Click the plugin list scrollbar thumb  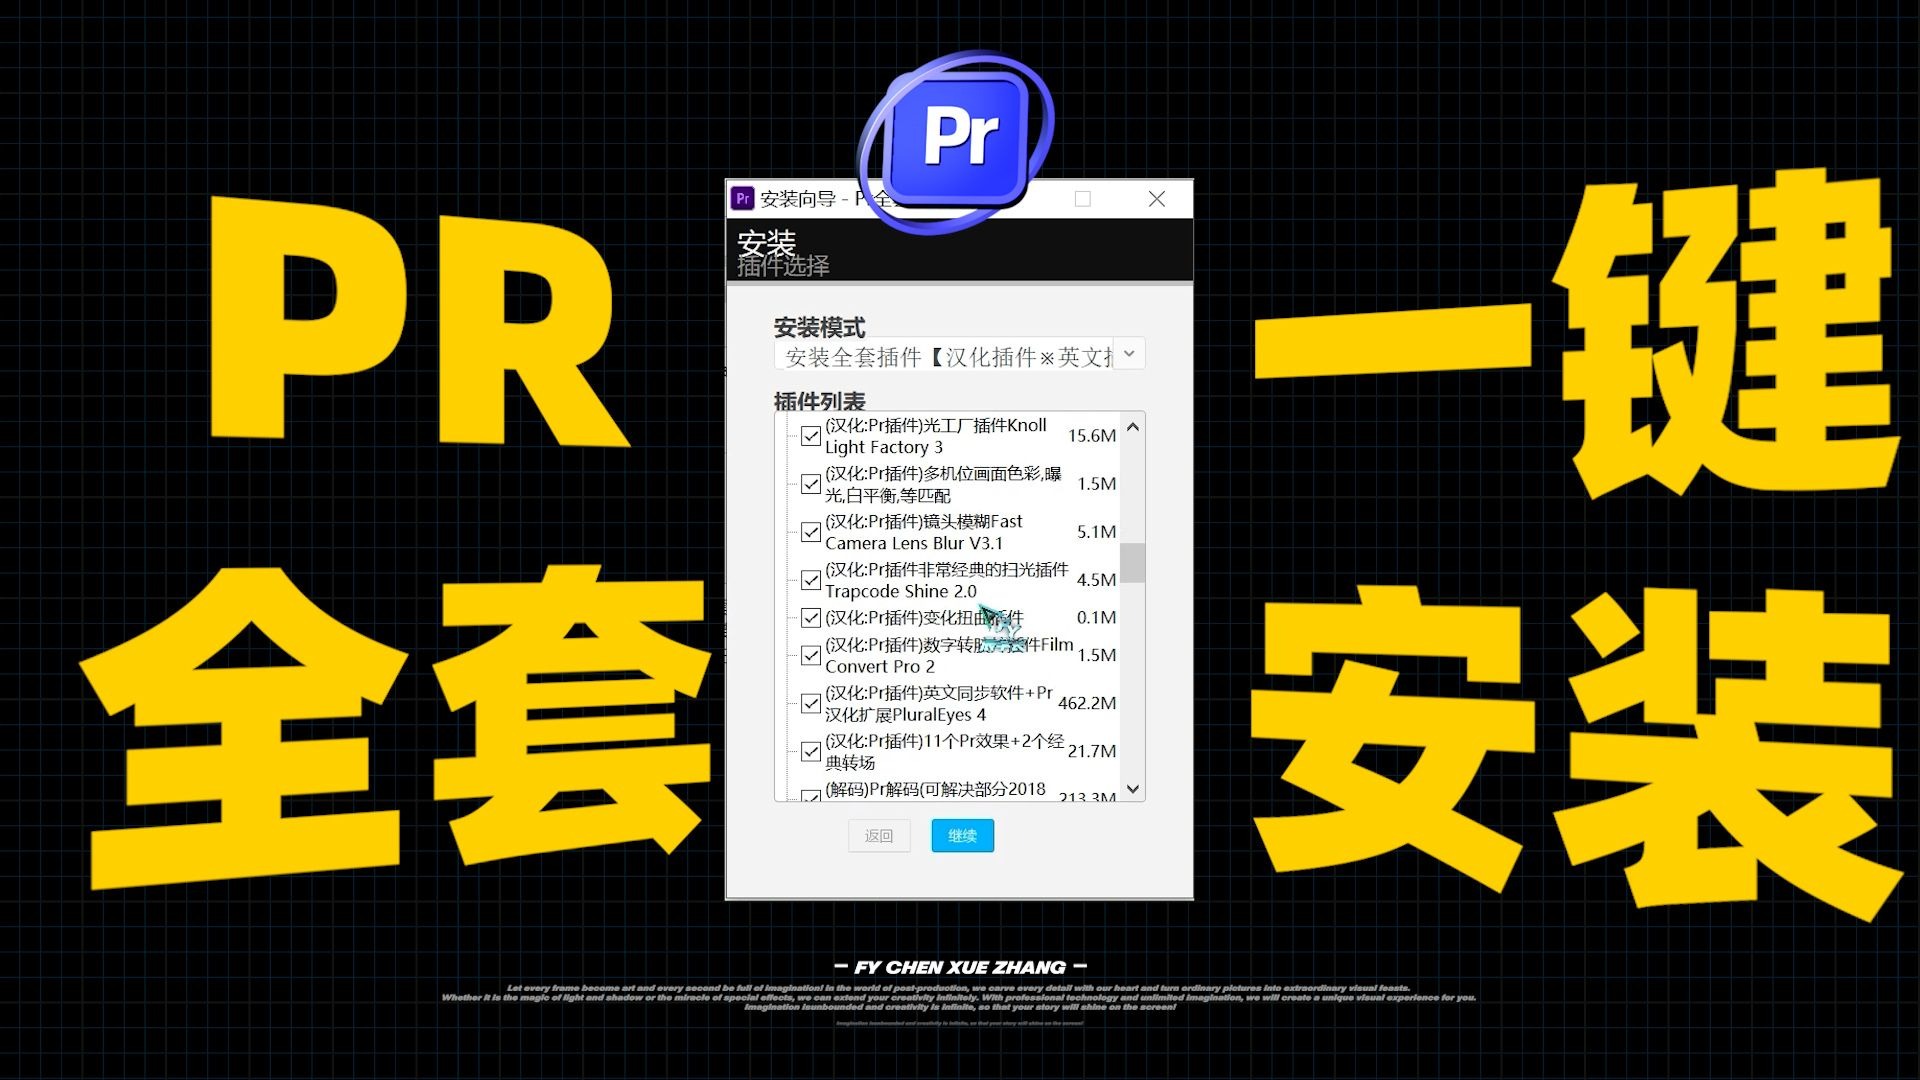pyautogui.click(x=1132, y=562)
